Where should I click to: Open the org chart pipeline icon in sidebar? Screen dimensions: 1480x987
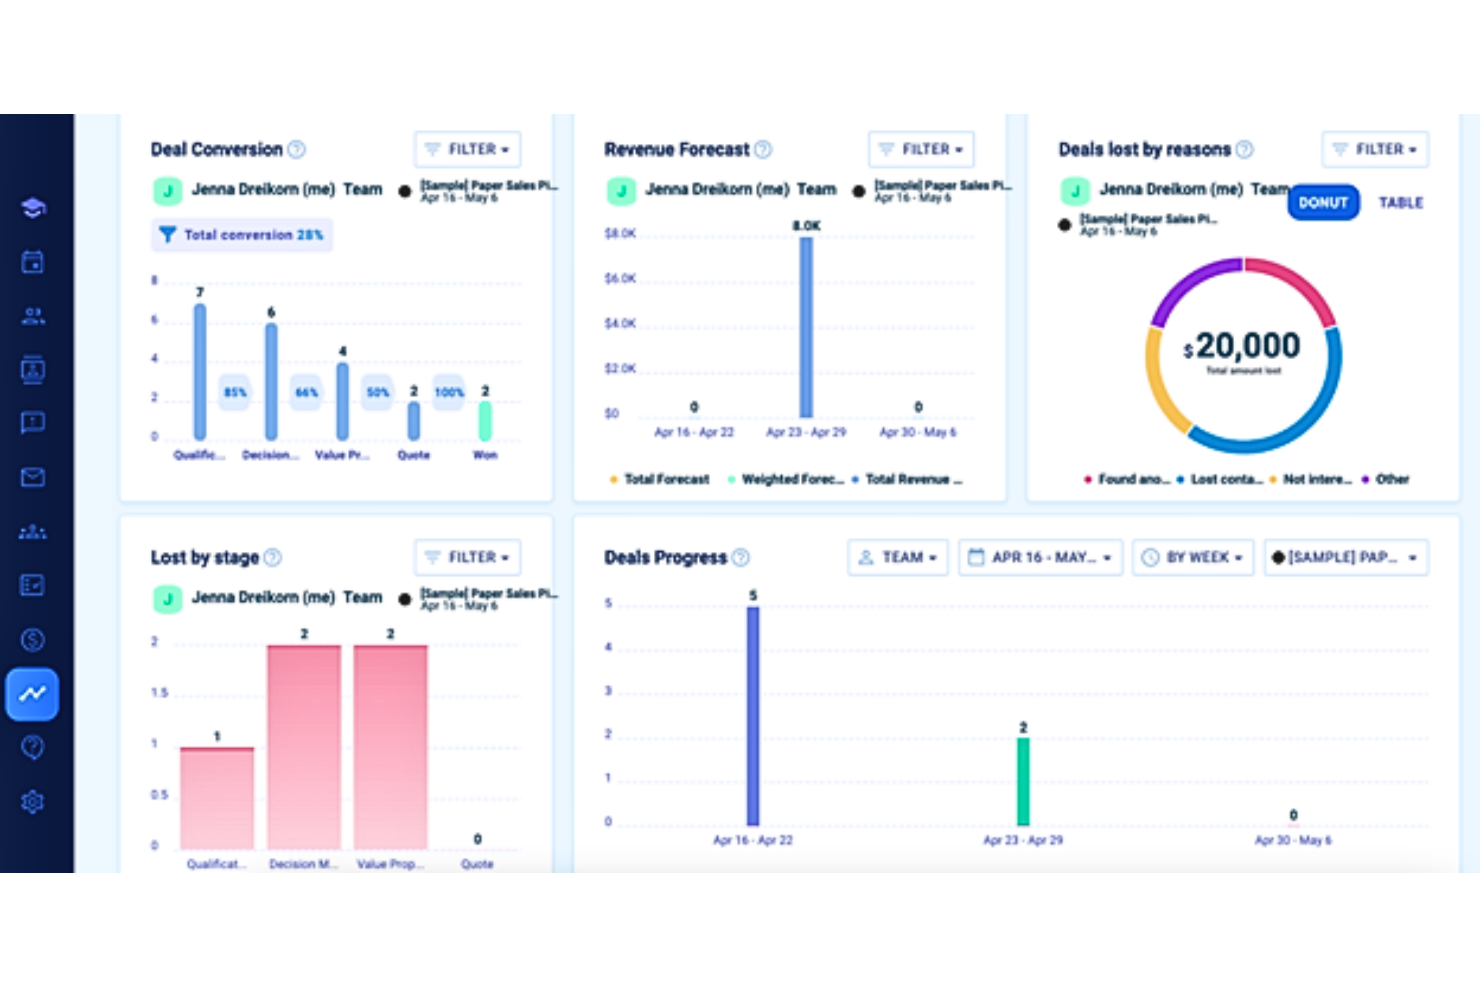click(33, 531)
